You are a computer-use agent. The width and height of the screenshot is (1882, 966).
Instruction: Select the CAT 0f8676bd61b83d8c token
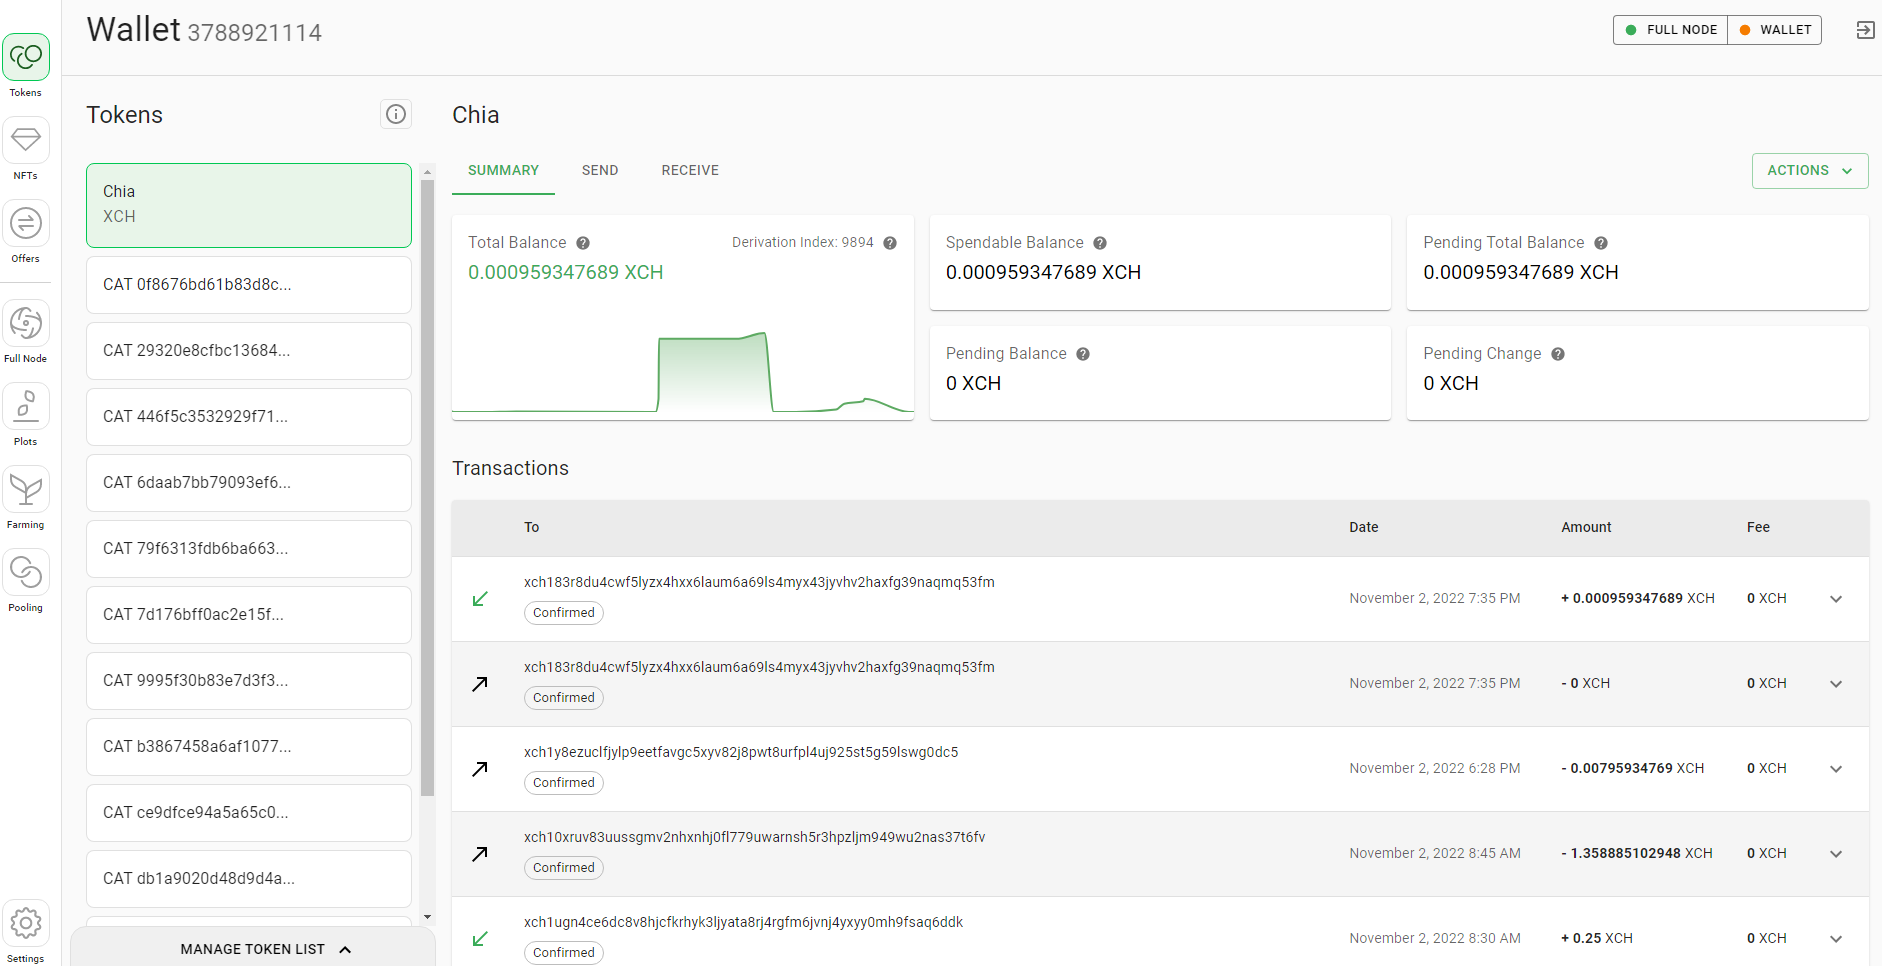248,284
